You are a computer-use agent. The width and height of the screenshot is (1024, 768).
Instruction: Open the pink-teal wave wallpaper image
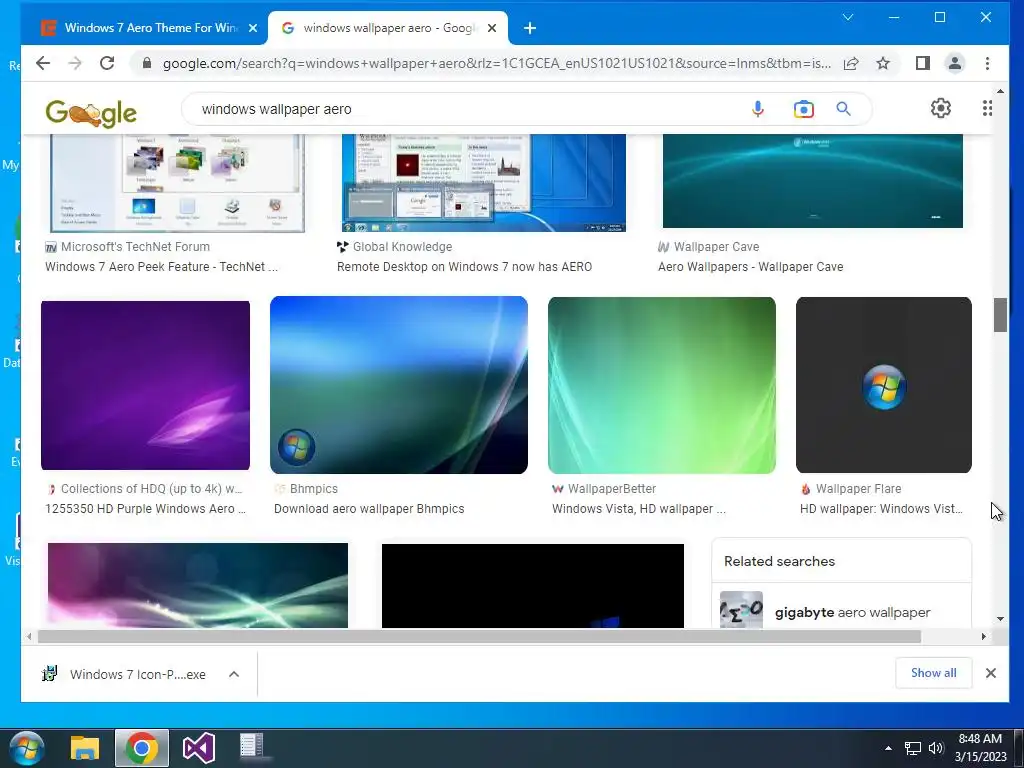tap(198, 586)
